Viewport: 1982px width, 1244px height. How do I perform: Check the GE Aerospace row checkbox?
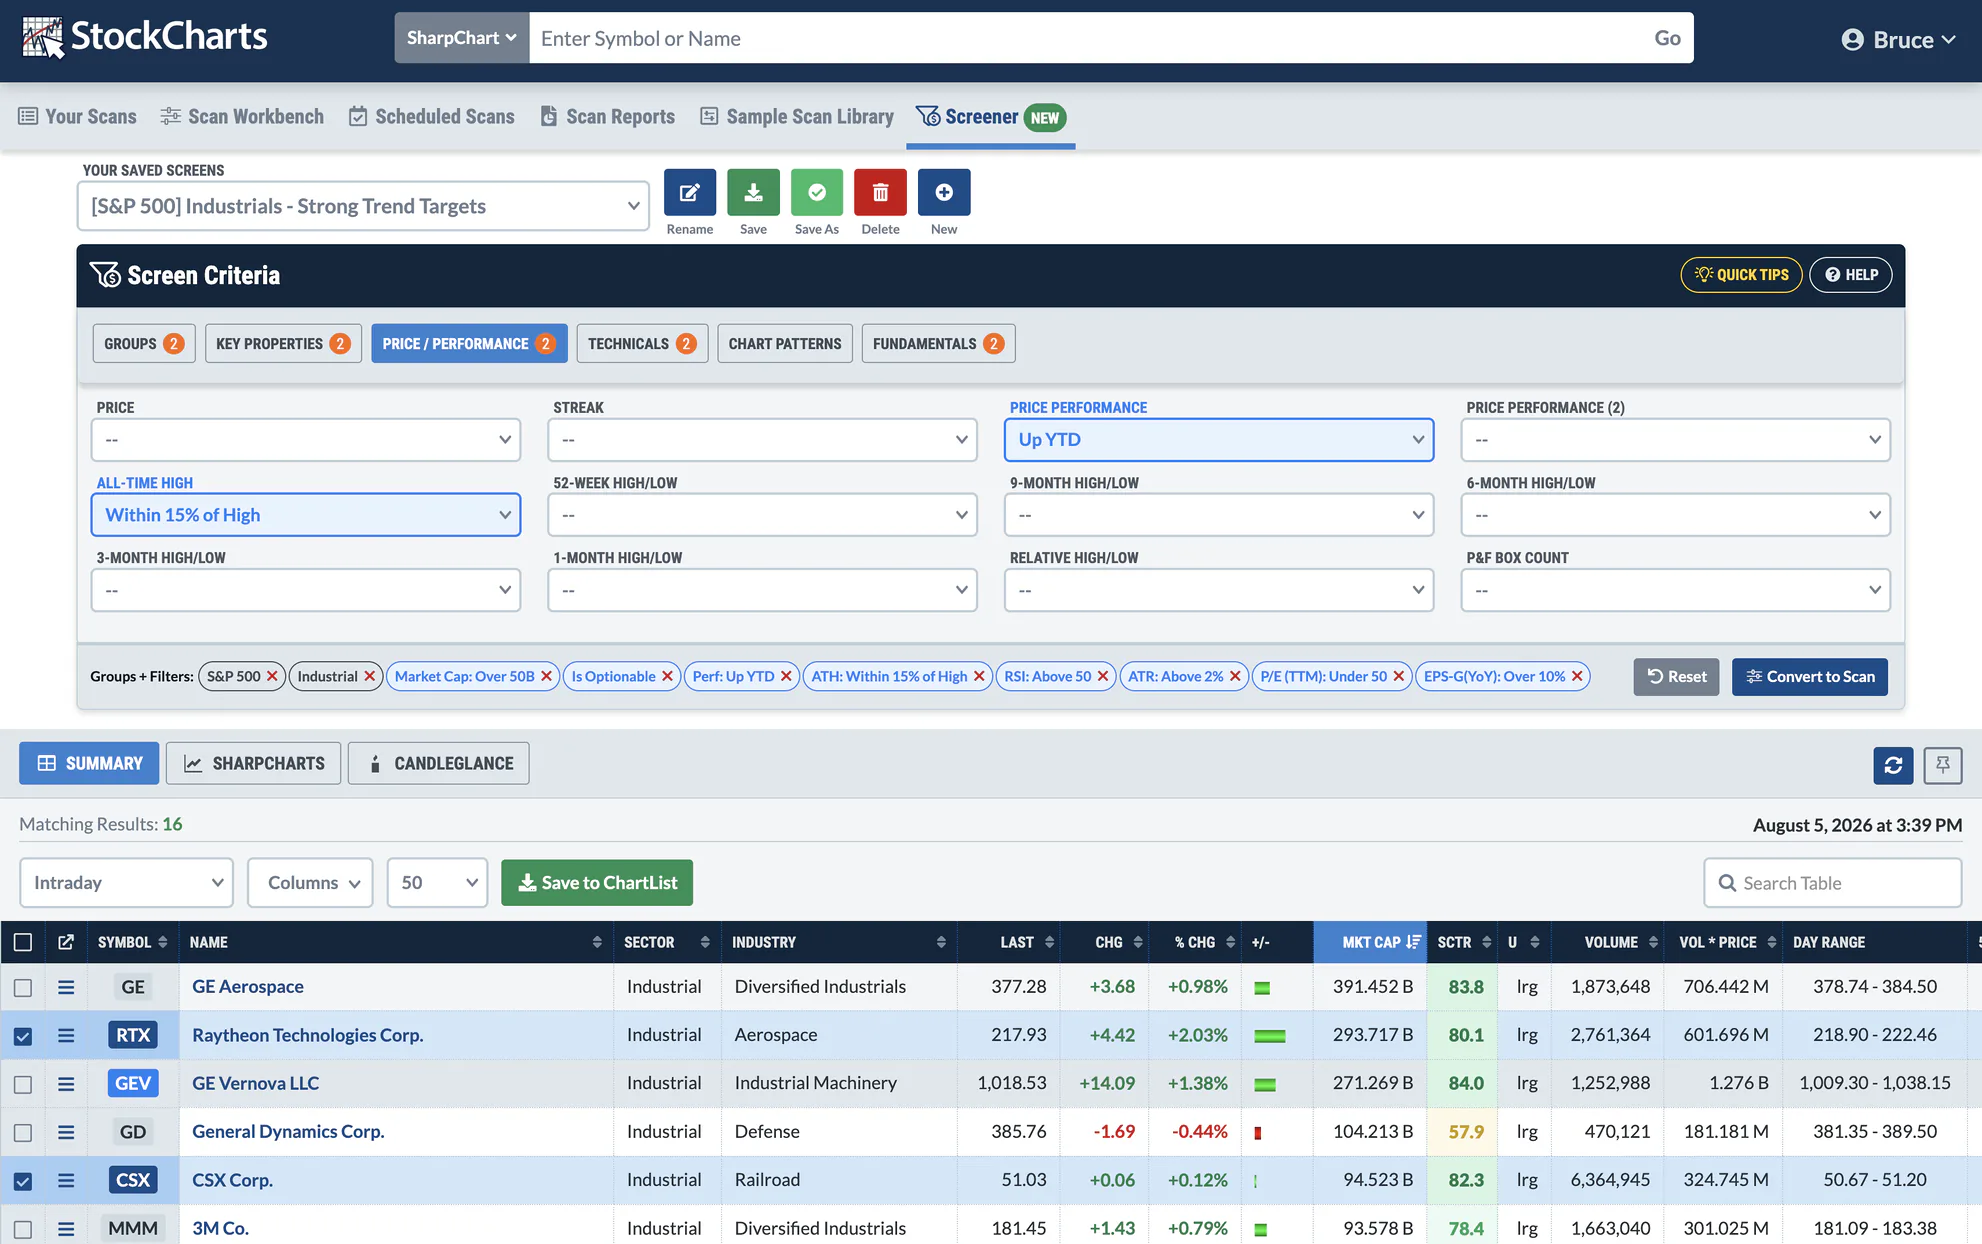tap(23, 988)
